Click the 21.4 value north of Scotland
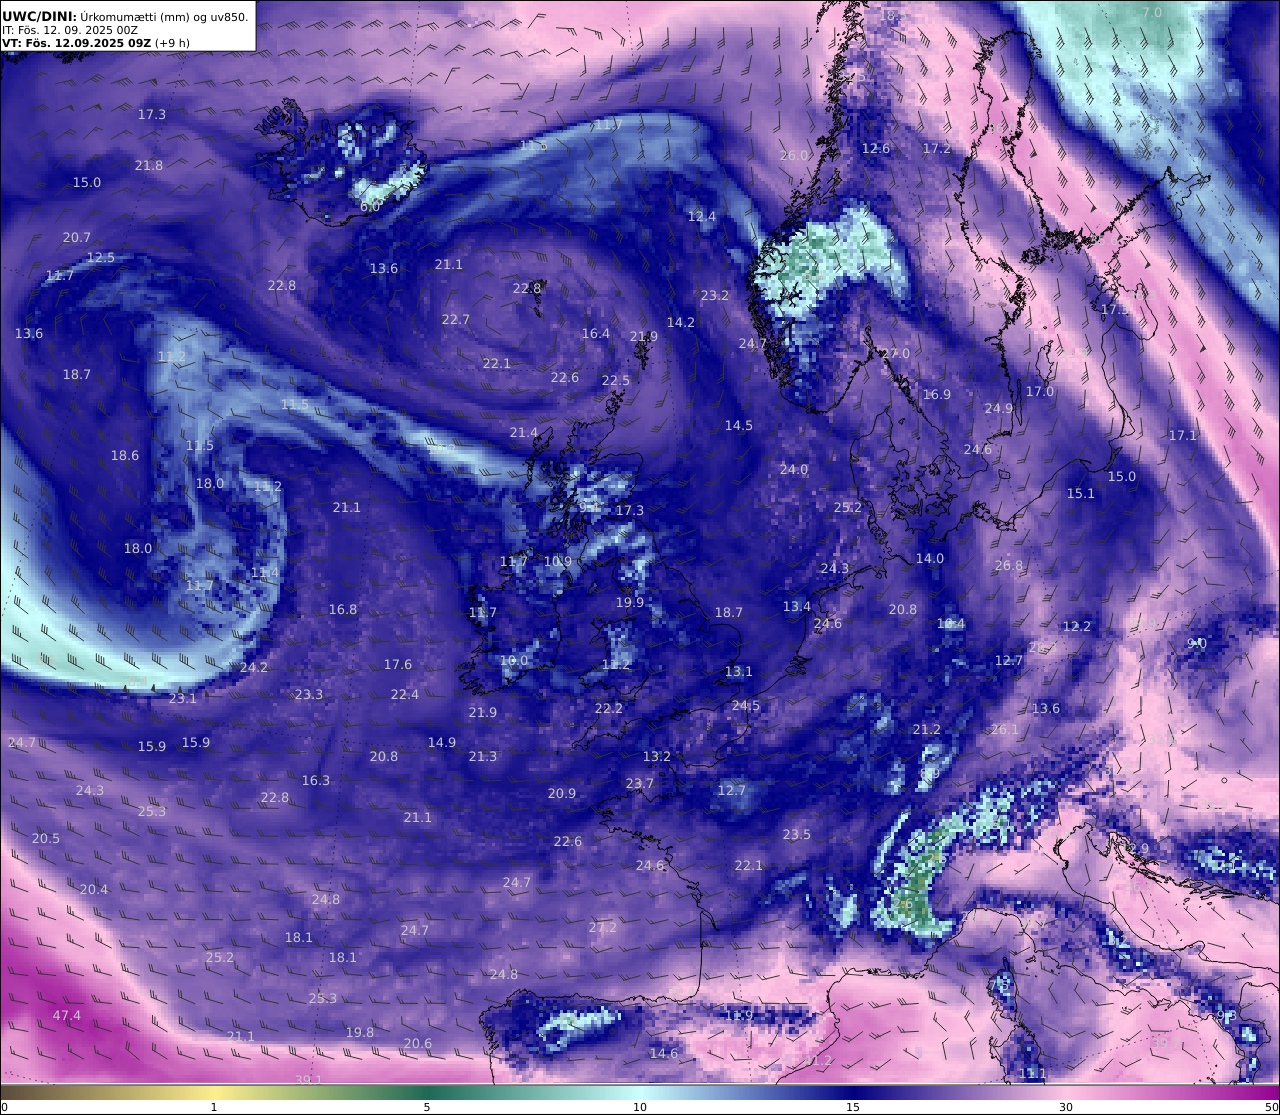 pyautogui.click(x=524, y=432)
